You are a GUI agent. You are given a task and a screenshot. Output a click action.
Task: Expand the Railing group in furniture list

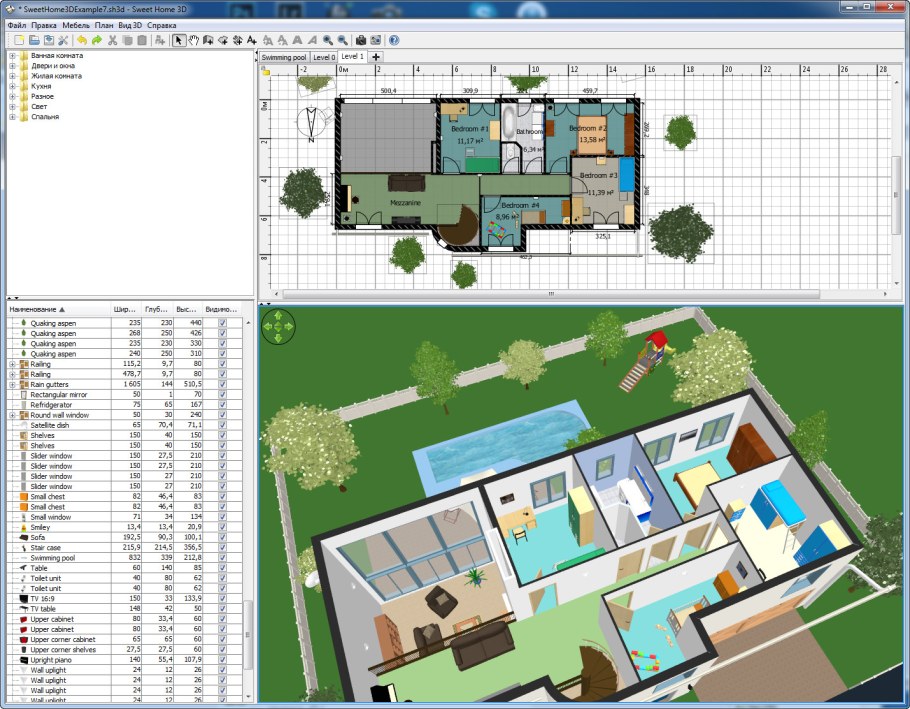point(12,365)
